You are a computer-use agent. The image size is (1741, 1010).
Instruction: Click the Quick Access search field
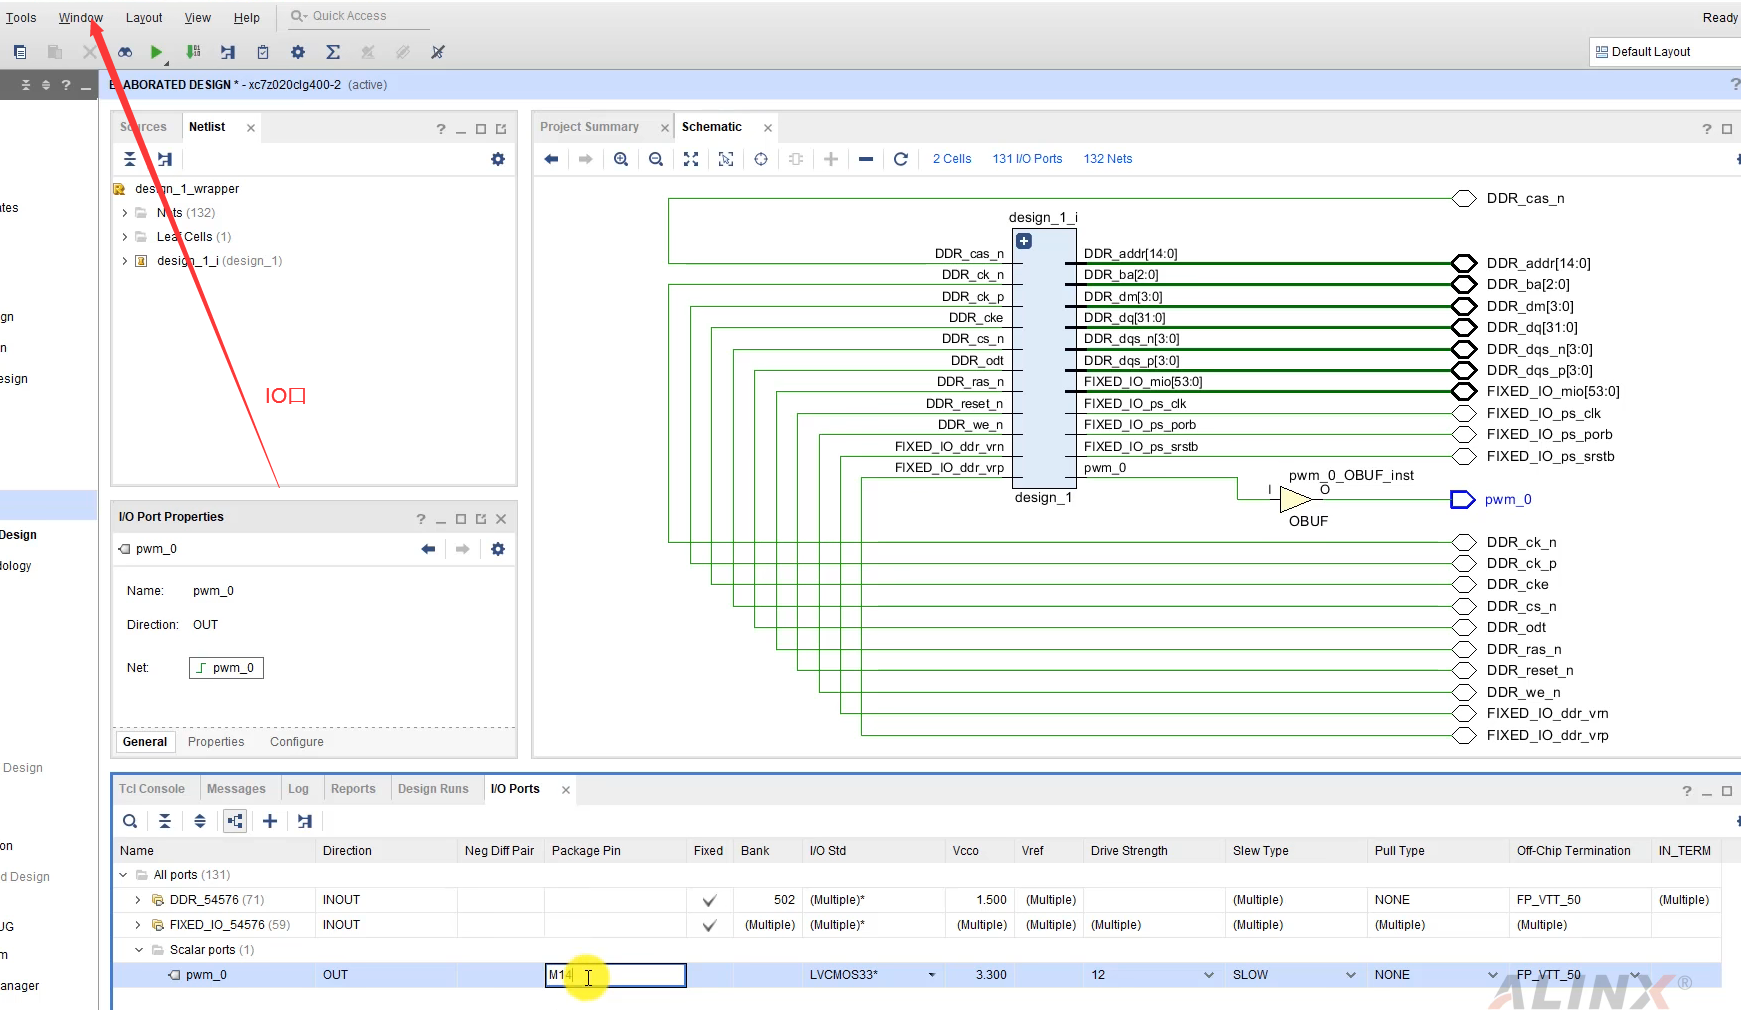(358, 16)
